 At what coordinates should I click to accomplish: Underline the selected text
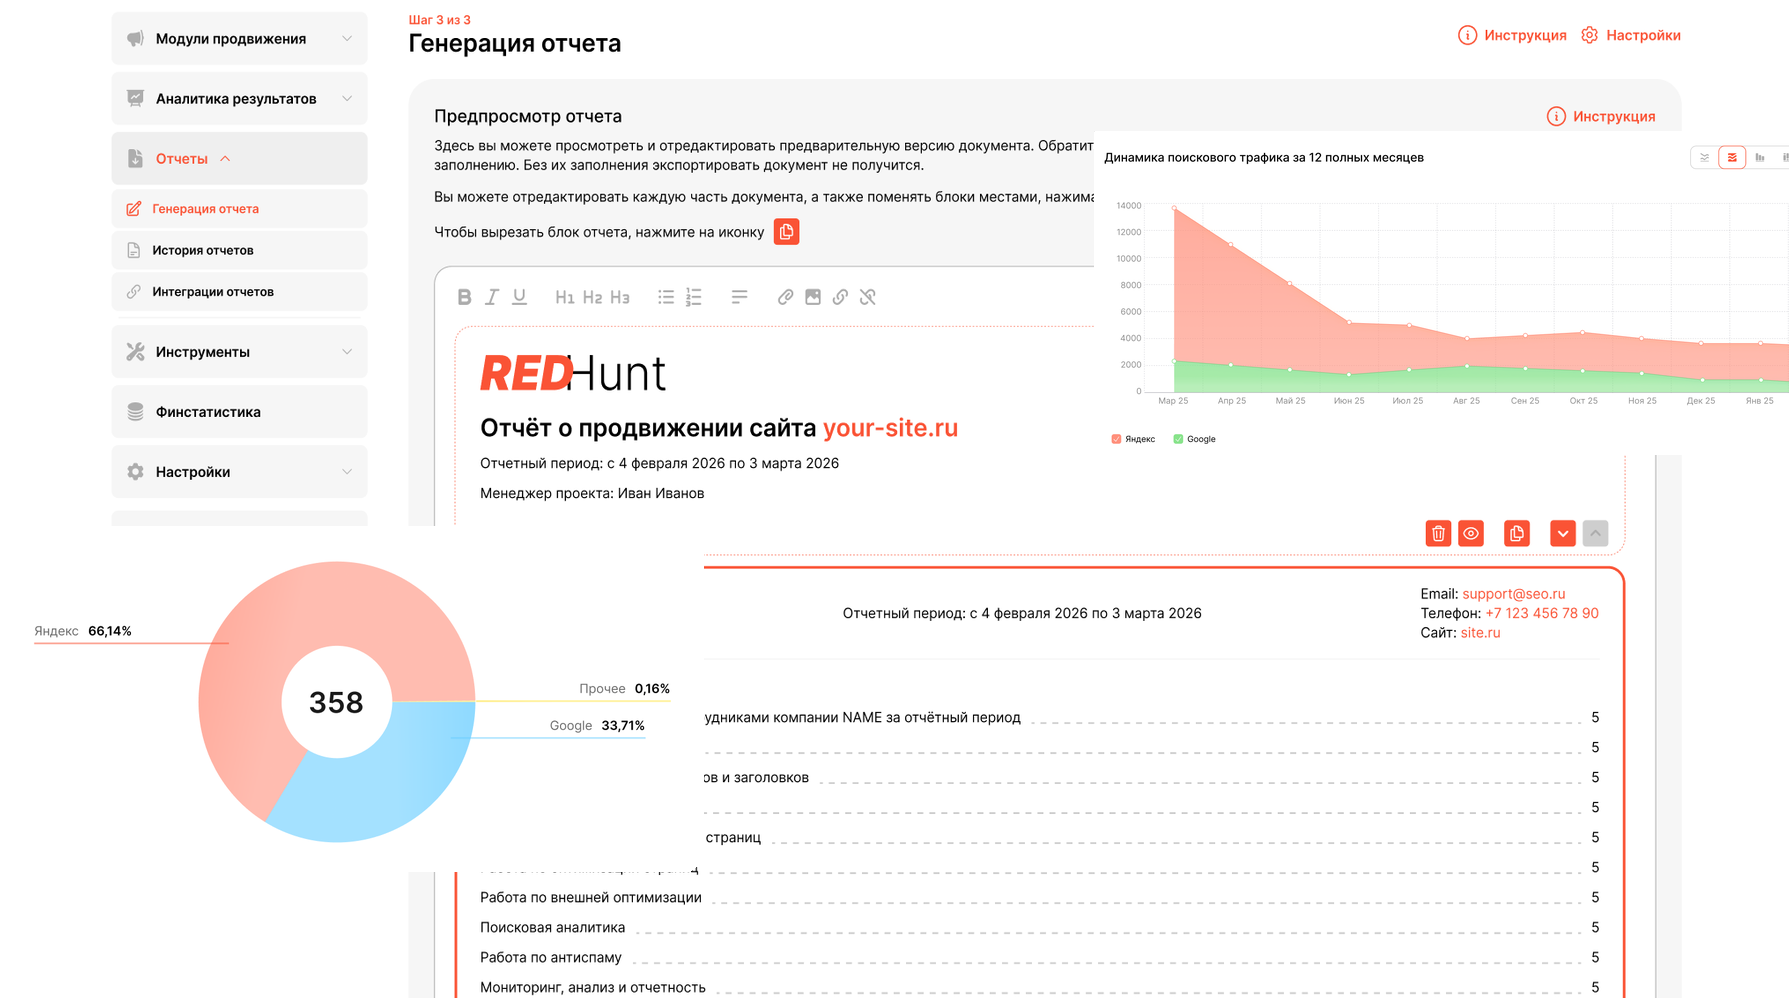pyautogui.click(x=519, y=297)
